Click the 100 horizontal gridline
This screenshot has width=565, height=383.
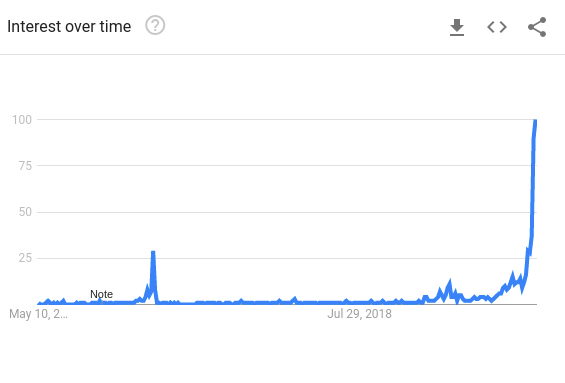pos(285,120)
